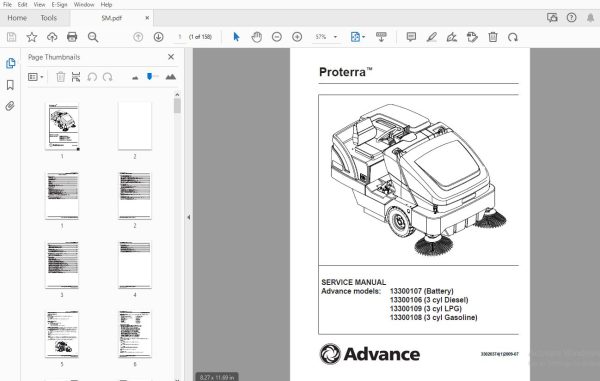Open the View menu
The height and width of the screenshot is (381, 600).
[39, 5]
